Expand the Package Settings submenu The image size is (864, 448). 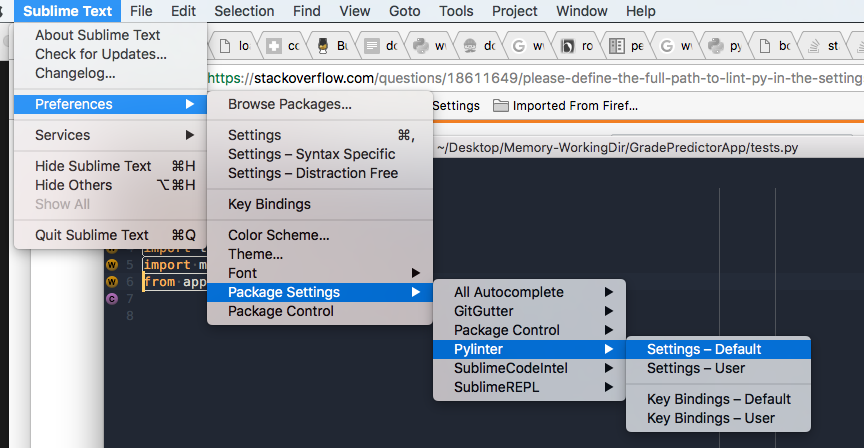pyautogui.click(x=320, y=292)
